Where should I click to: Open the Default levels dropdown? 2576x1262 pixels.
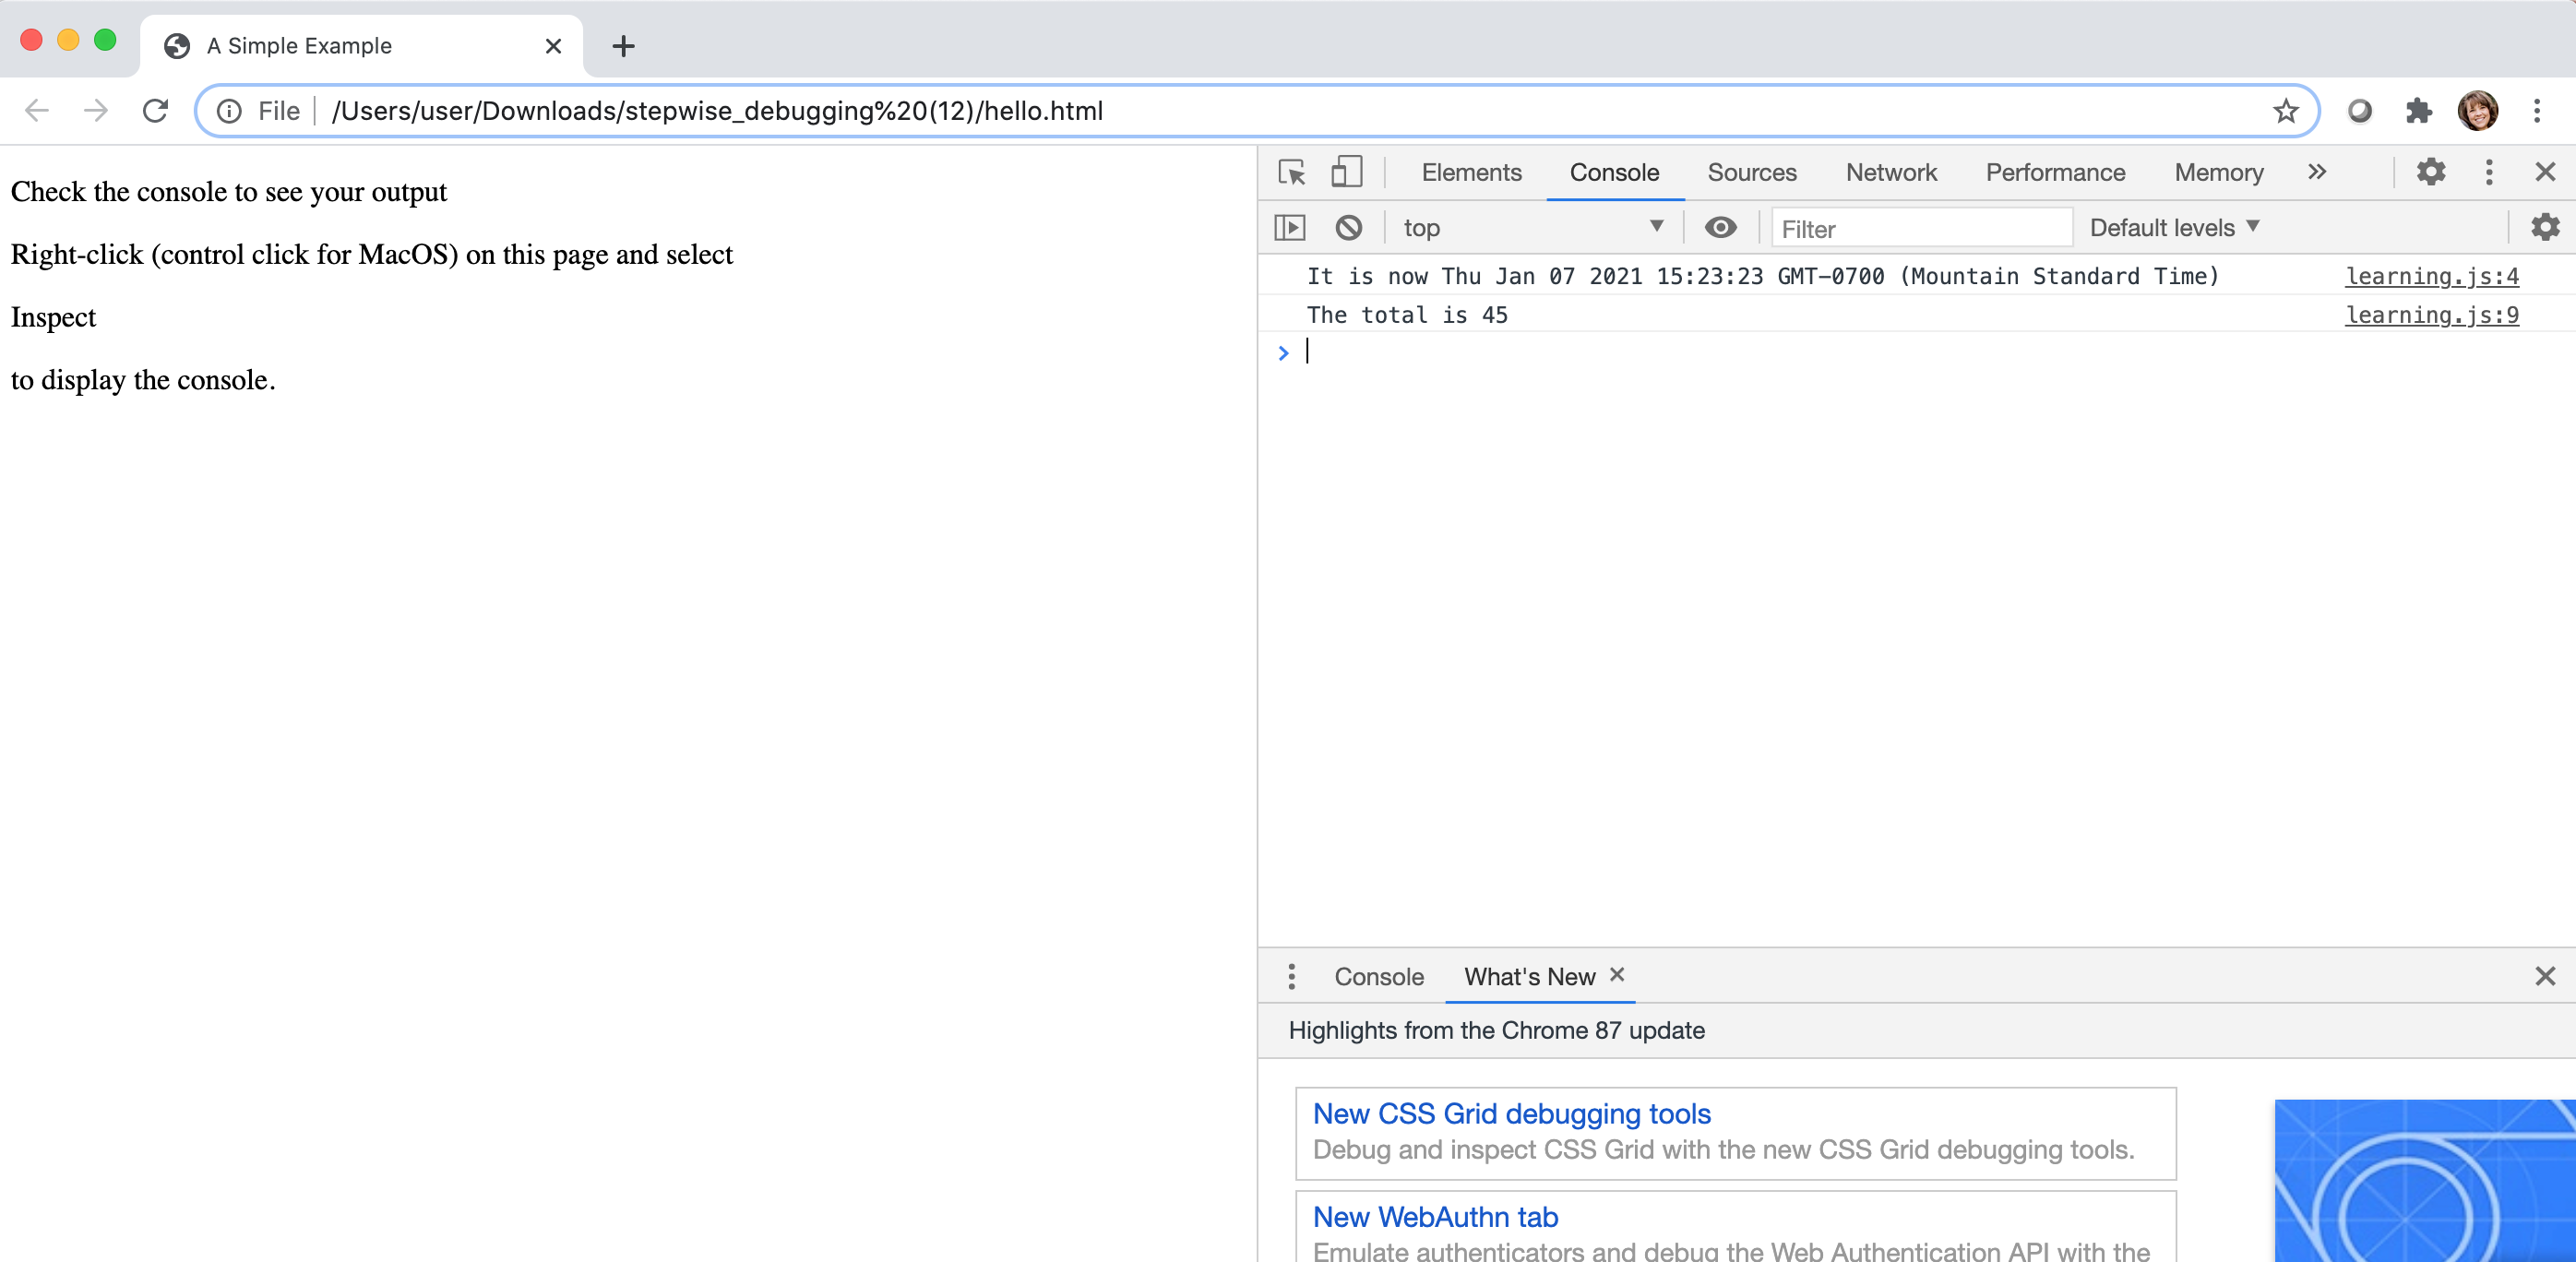pos(2174,228)
